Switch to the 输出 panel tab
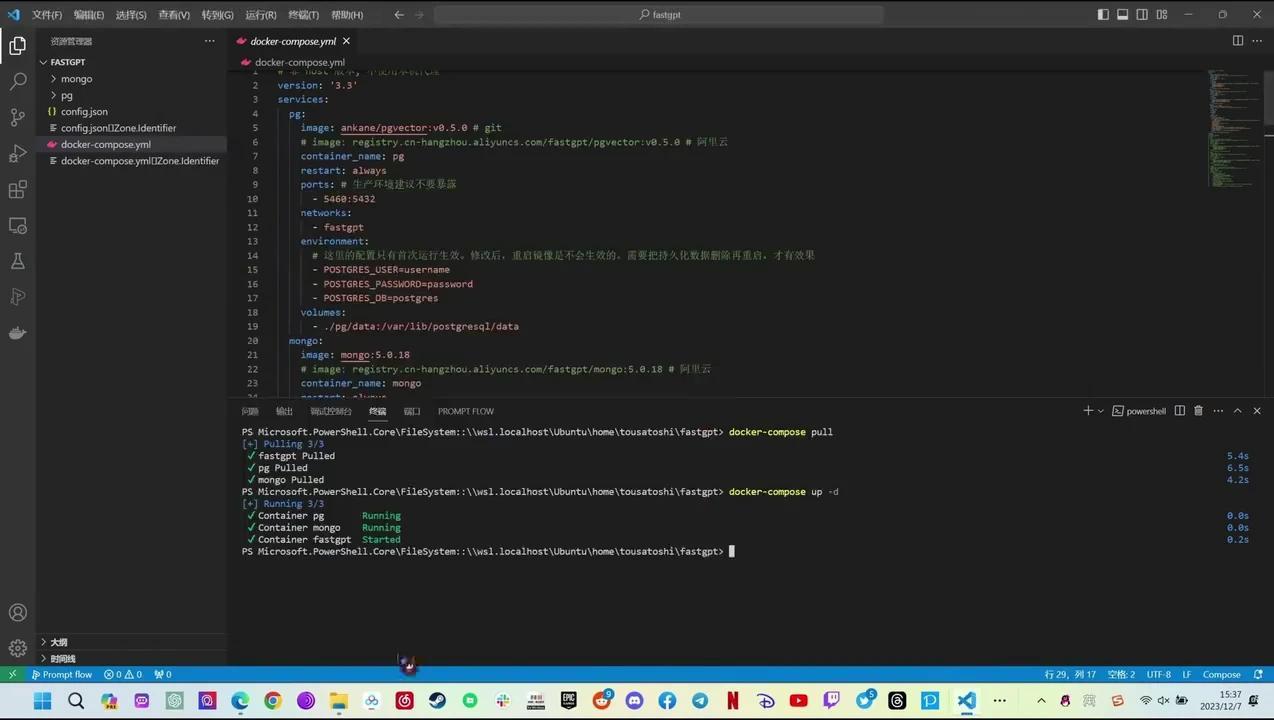The image size is (1274, 720). click(x=285, y=411)
